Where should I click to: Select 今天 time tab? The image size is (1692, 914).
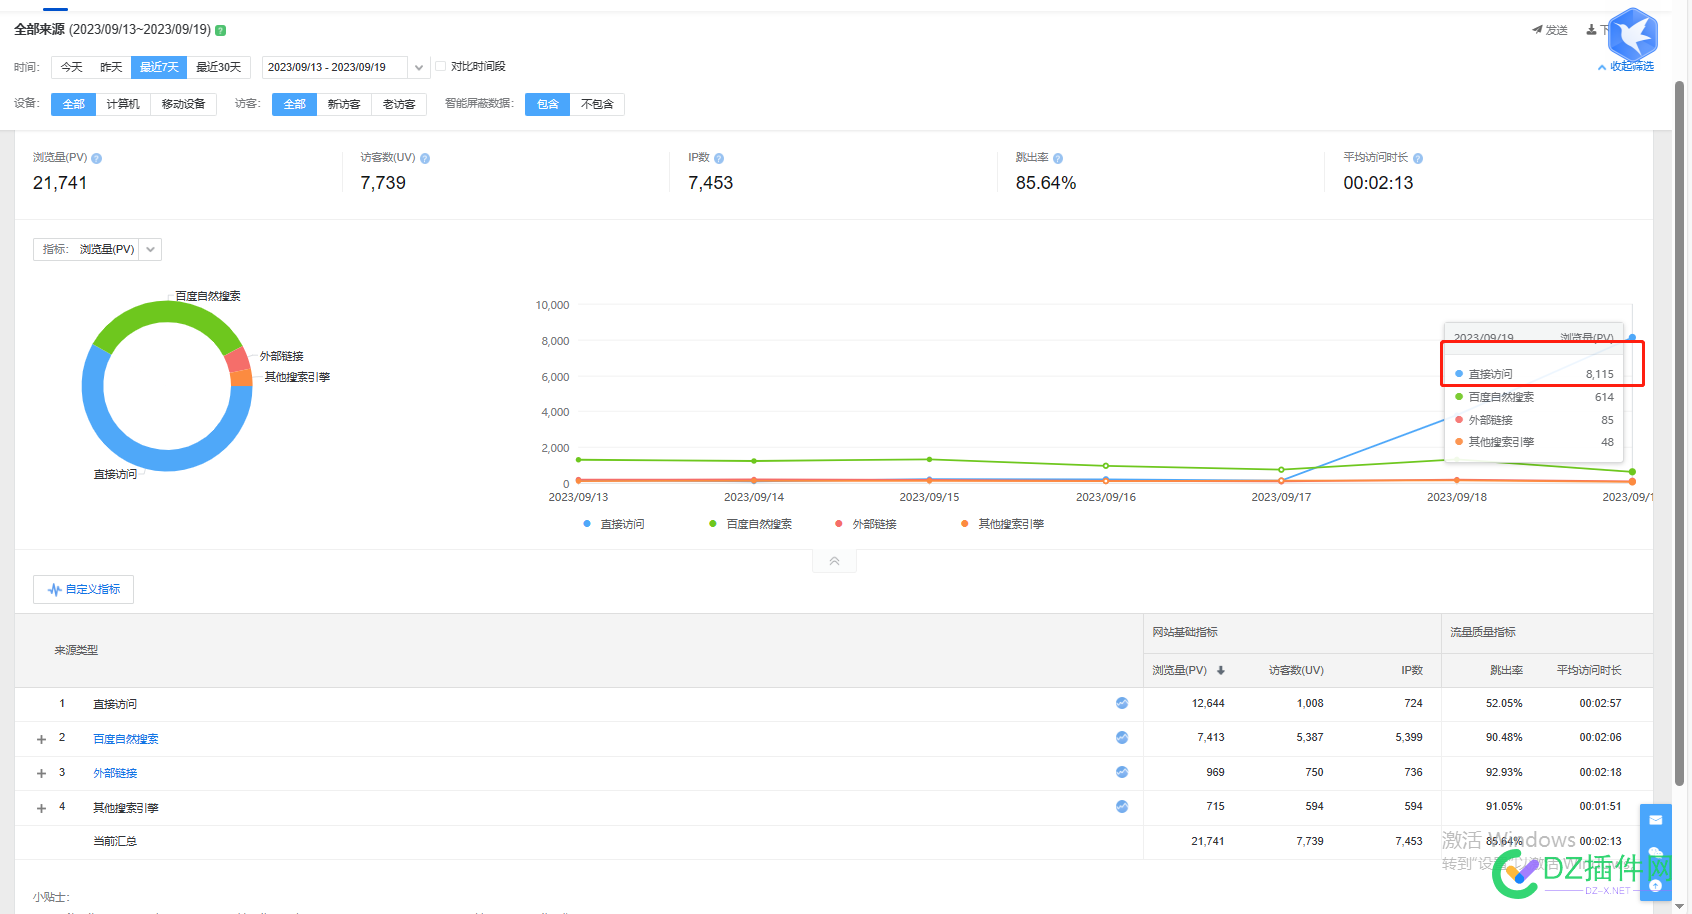[72, 67]
